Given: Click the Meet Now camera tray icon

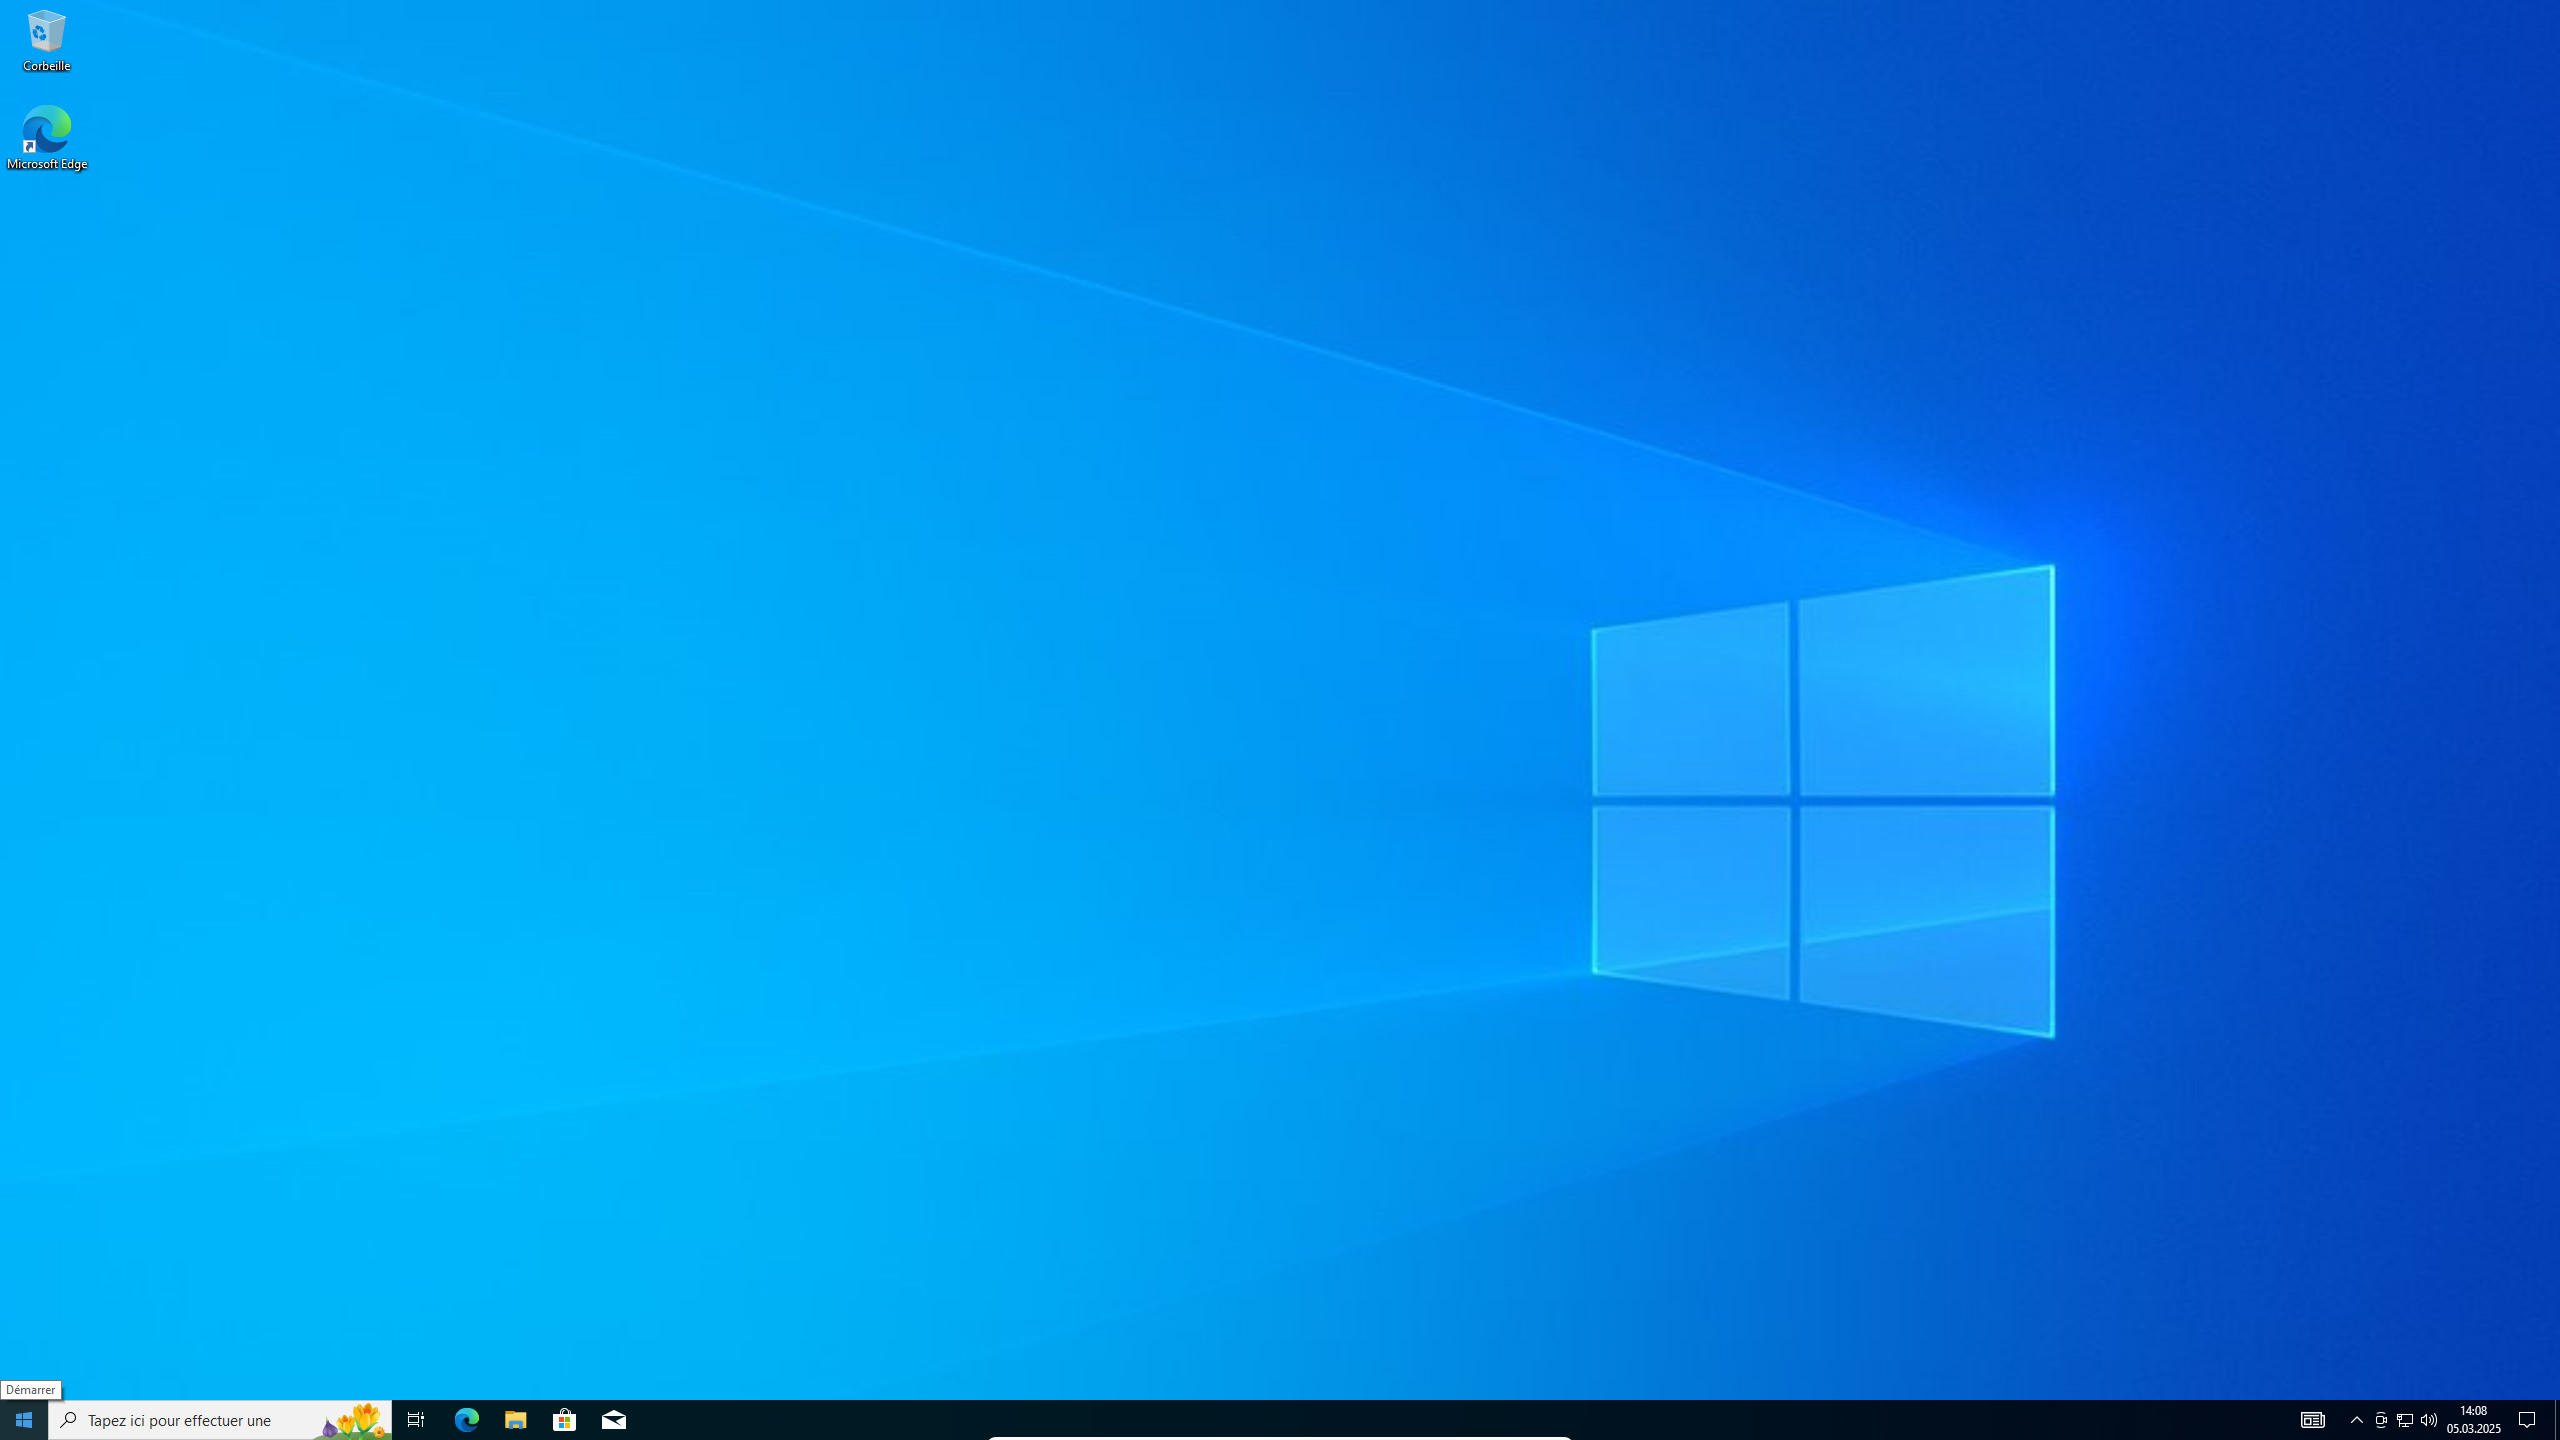Looking at the screenshot, I should 2381,1420.
